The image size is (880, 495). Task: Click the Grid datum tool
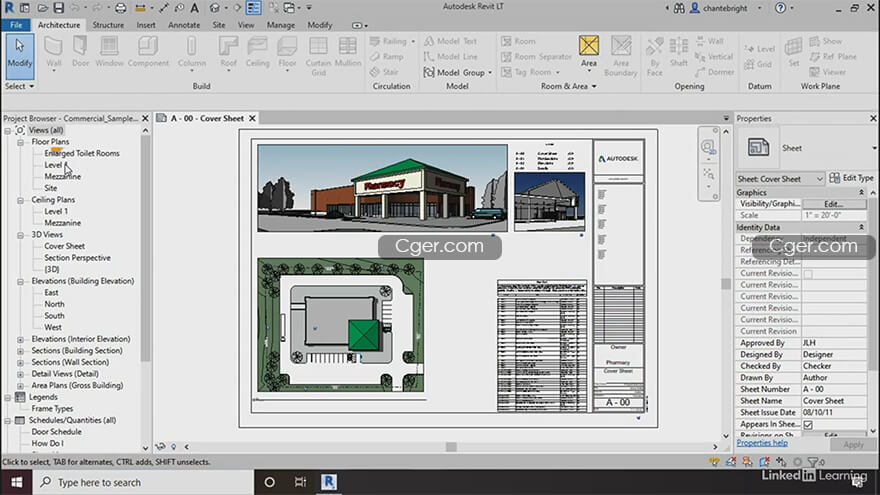758,64
